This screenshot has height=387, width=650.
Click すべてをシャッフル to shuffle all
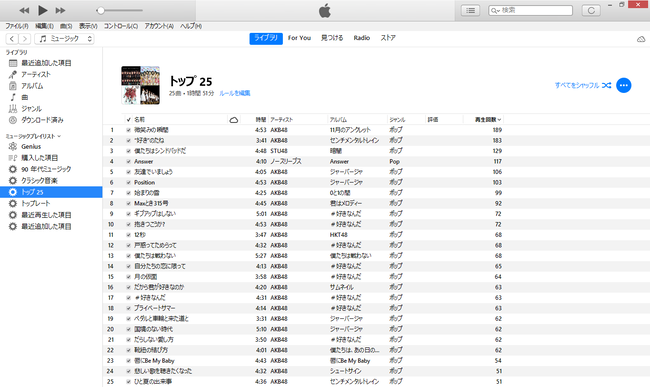pos(583,85)
